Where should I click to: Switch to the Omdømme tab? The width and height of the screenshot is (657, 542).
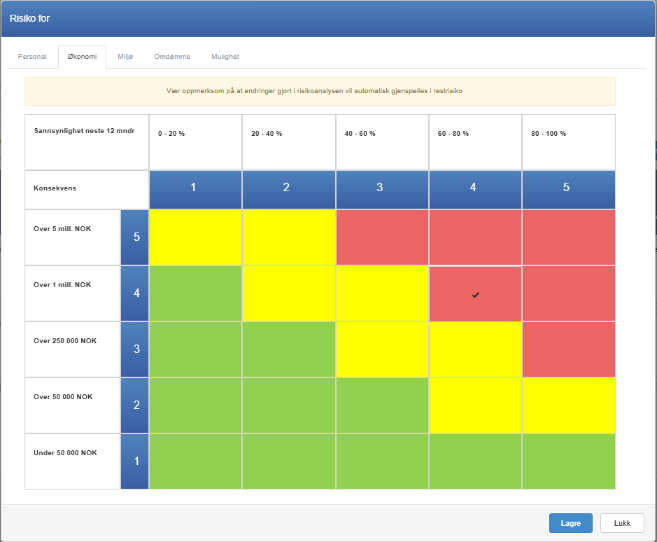[x=172, y=57]
